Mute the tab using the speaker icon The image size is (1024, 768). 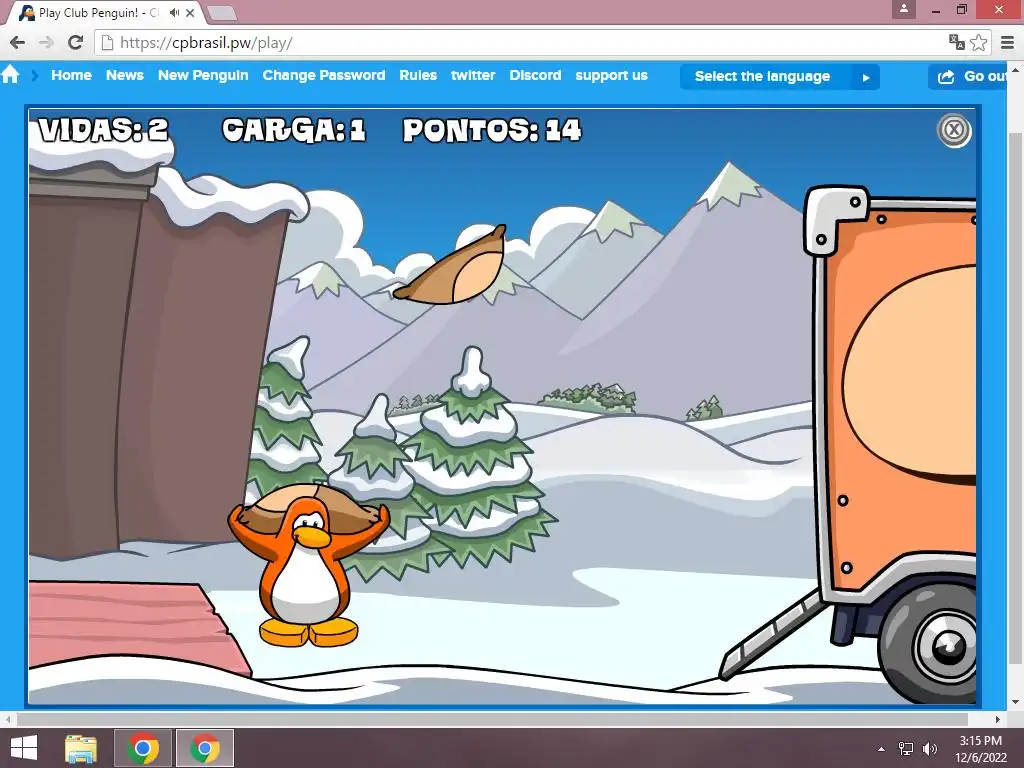(x=174, y=12)
